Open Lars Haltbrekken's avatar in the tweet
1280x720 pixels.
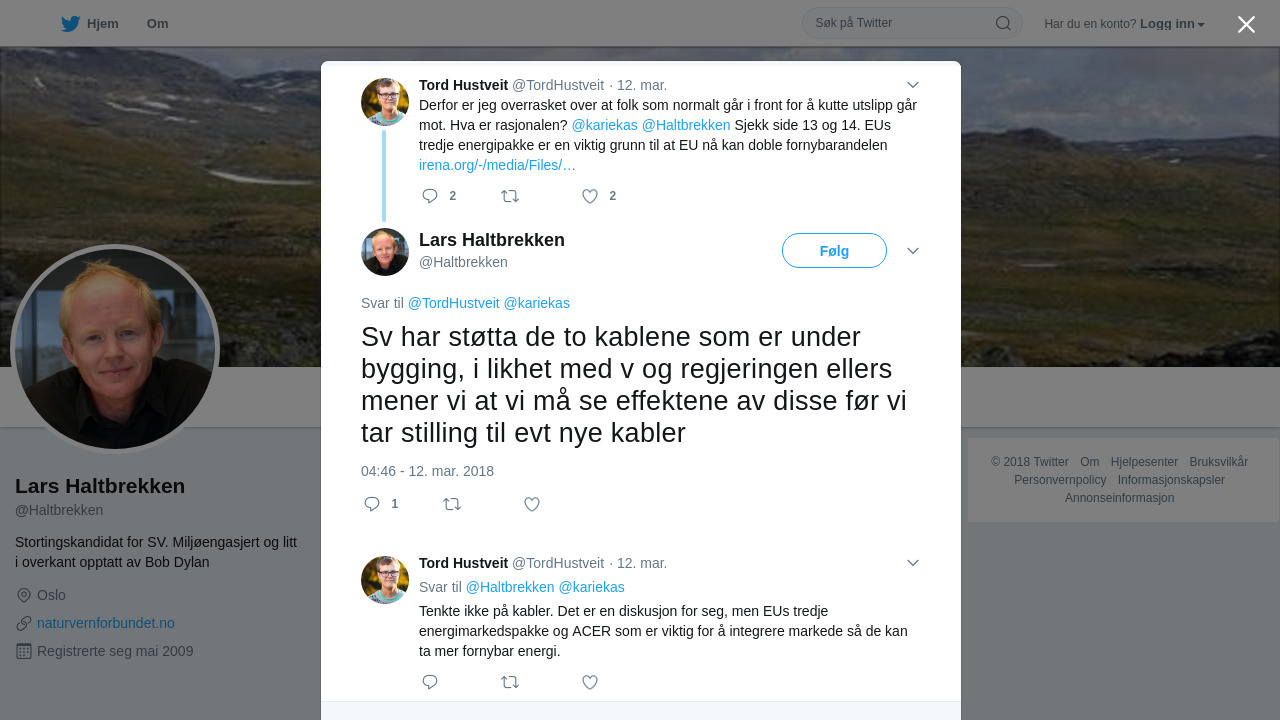pyautogui.click(x=385, y=252)
